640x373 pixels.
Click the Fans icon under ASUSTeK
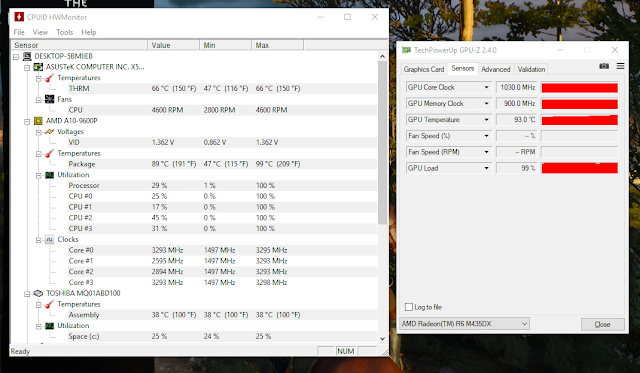(x=49, y=99)
